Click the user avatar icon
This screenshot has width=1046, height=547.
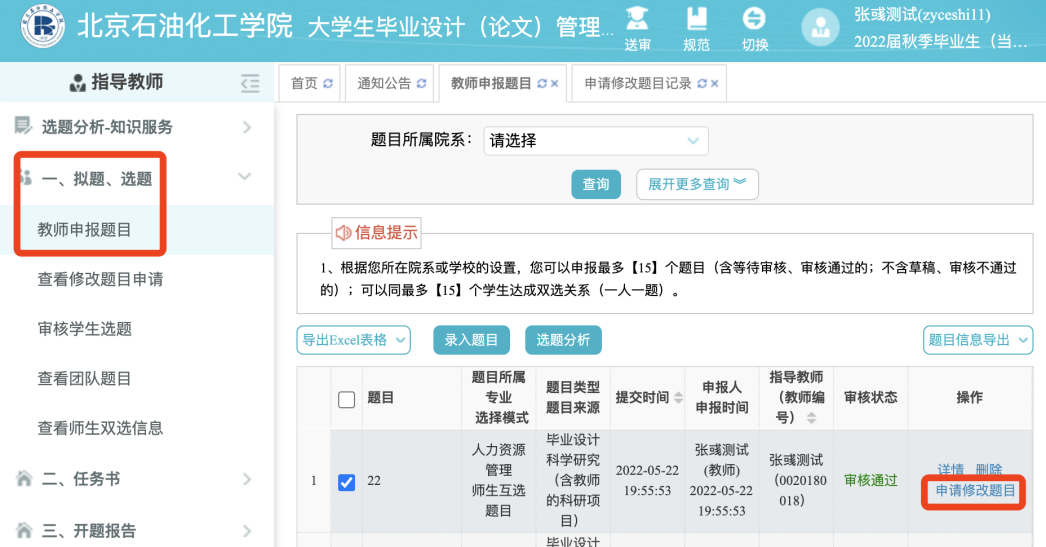pos(821,29)
